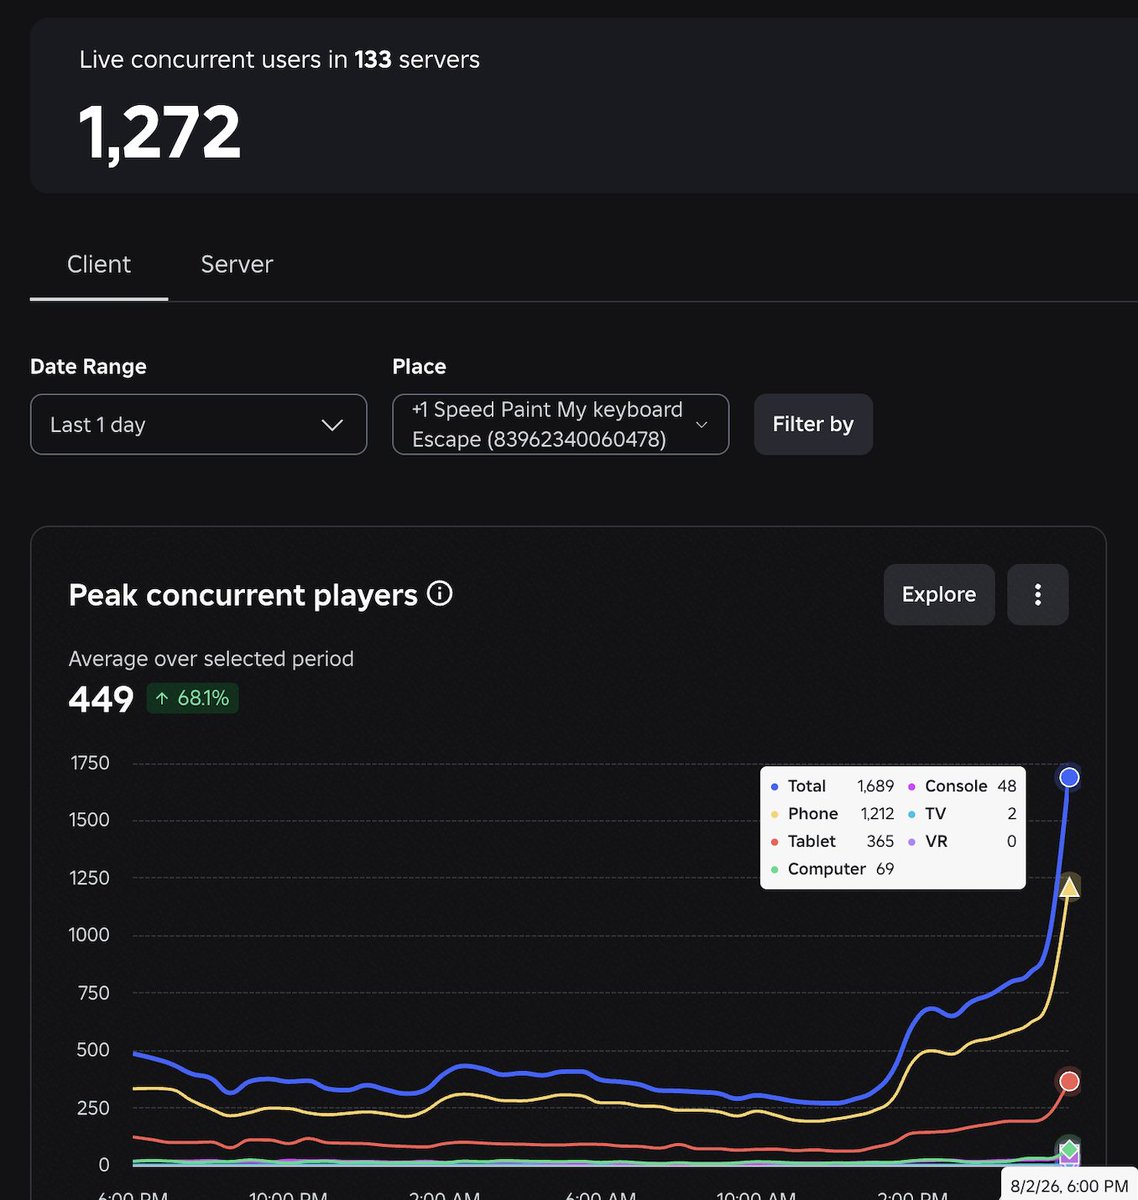The width and height of the screenshot is (1138, 1200).
Task: Switch to the Server tab
Action: [236, 264]
